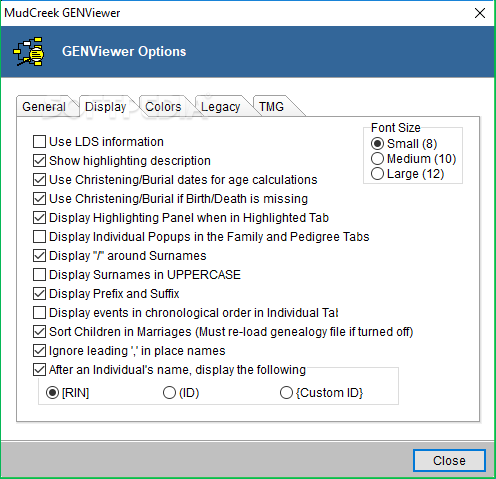Switch to the General tab
This screenshot has height=479, width=496.
click(x=44, y=107)
